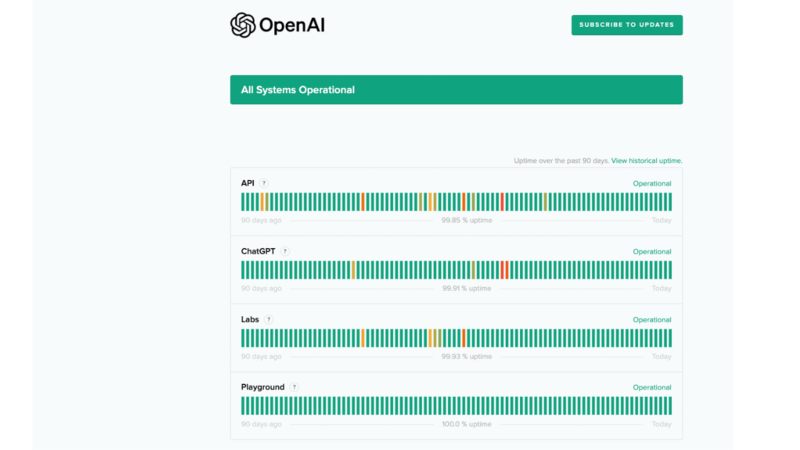
Task: Click the first orange bar in API timeline
Action: (262, 202)
